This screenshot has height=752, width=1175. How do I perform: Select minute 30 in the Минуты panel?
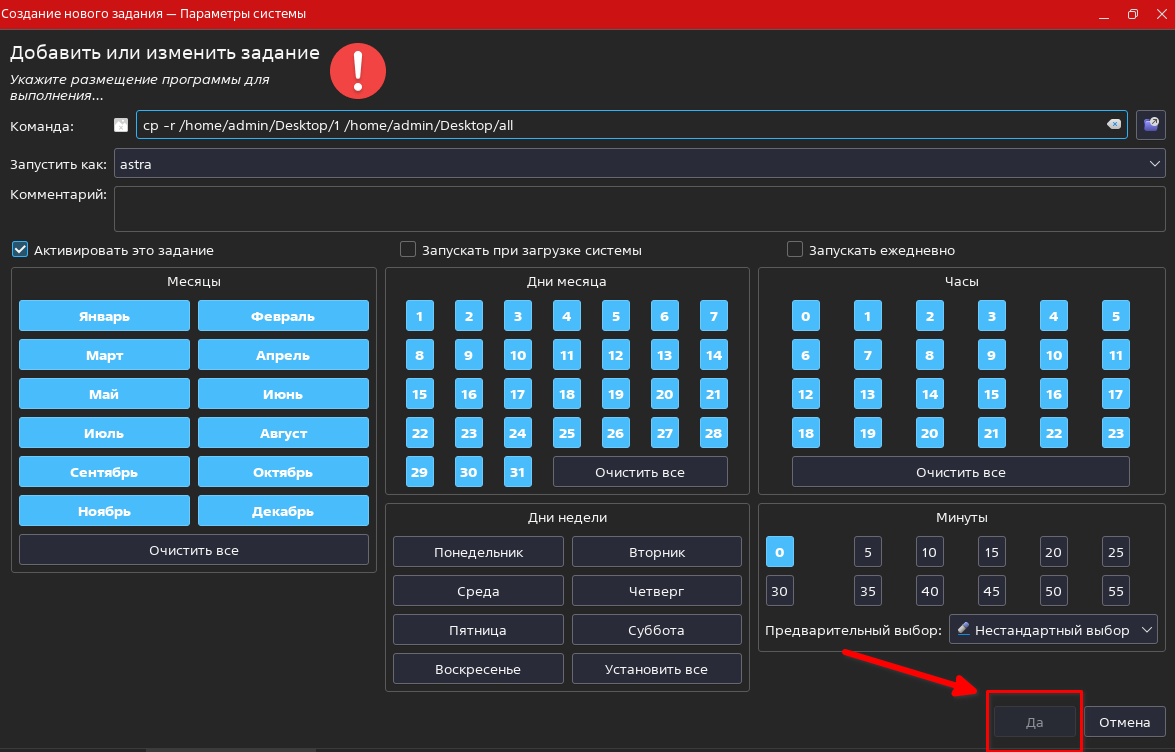[780, 591]
